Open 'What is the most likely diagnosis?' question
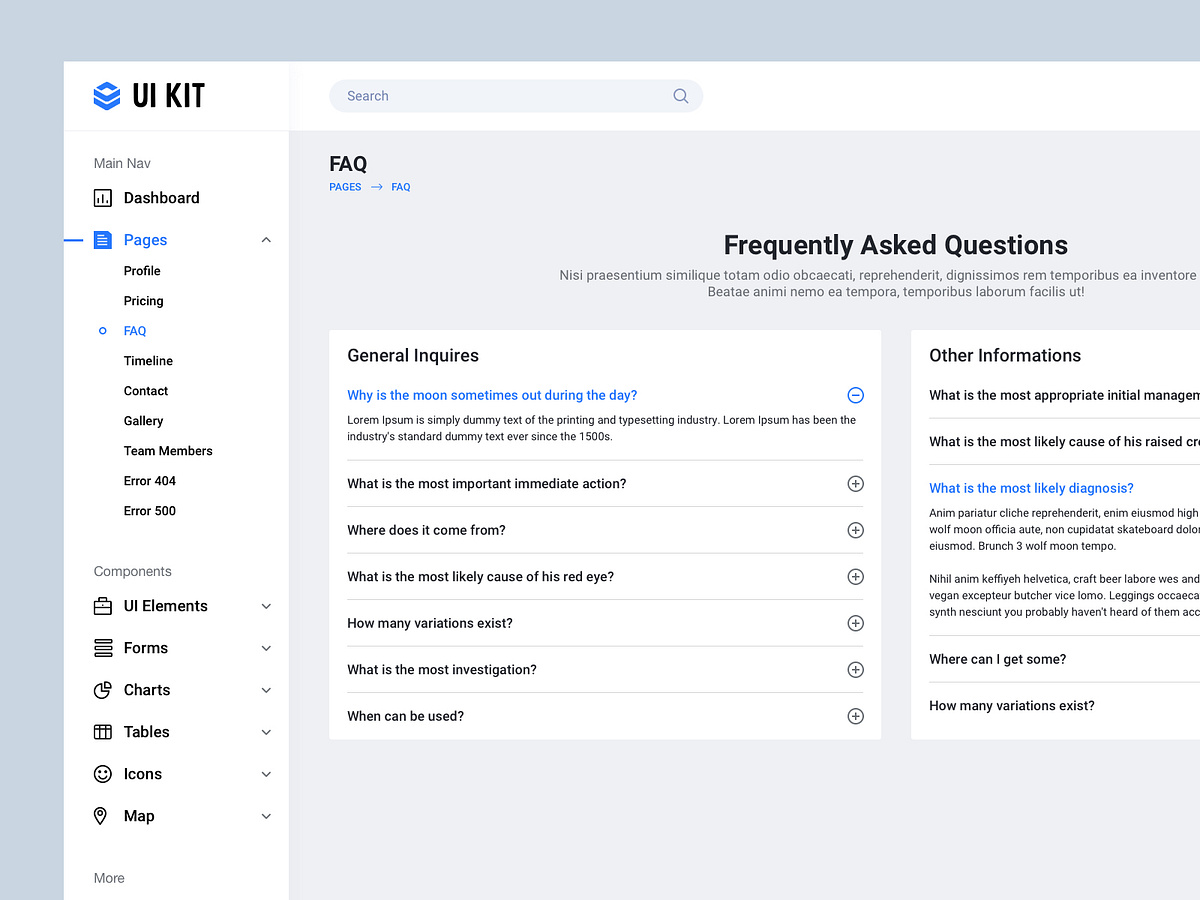1200x900 pixels. (x=1031, y=487)
